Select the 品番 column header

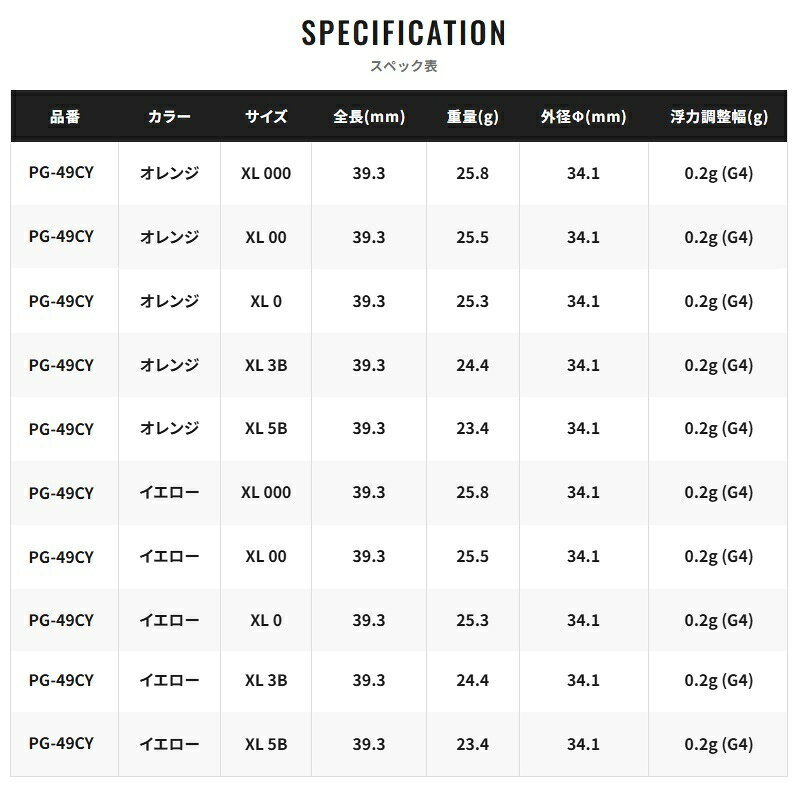64,117
